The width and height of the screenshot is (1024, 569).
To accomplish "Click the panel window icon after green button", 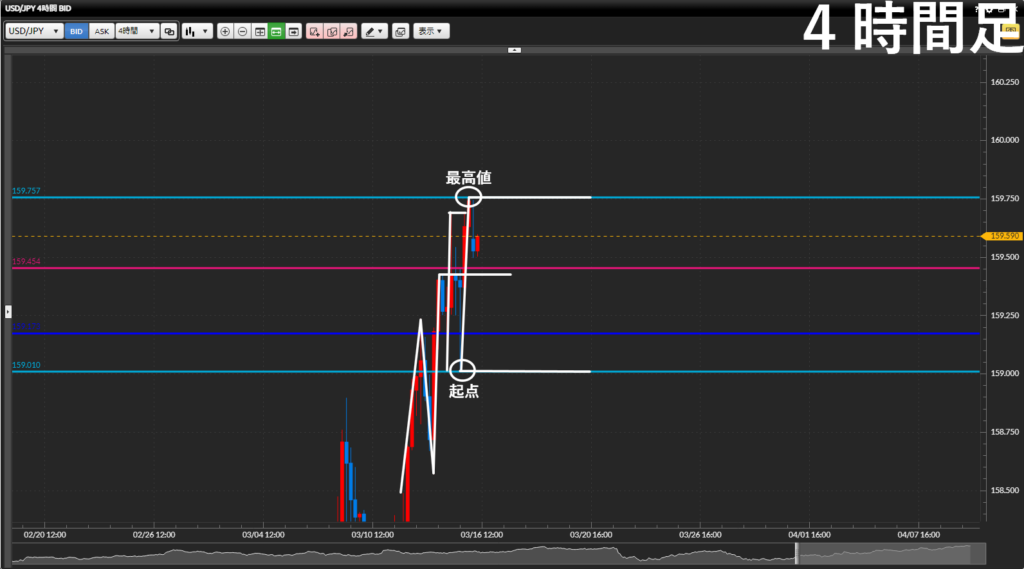I will (x=294, y=31).
